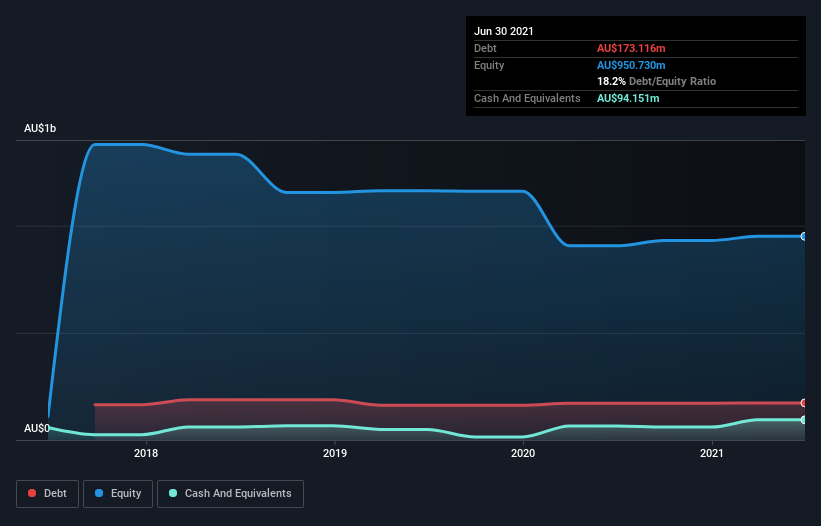
Task: Click Cash And Equivalents label in tooltip
Action: coord(527,98)
